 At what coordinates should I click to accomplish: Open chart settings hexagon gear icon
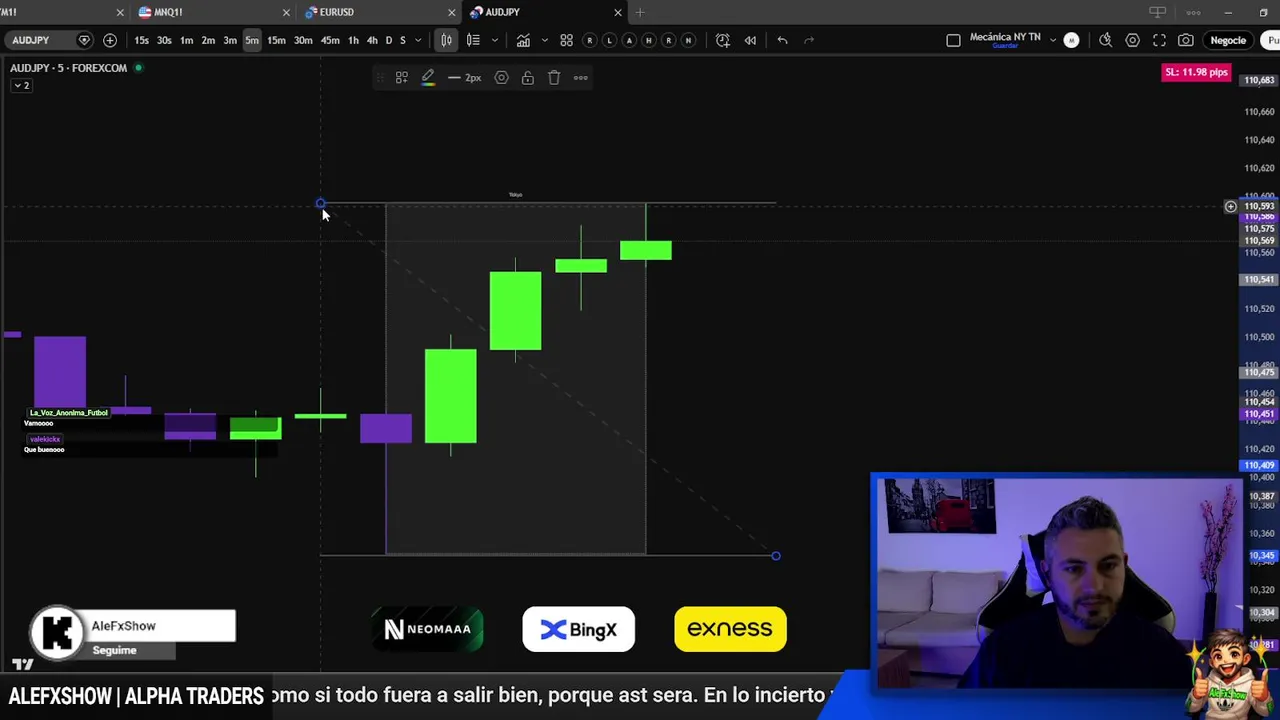point(1132,40)
